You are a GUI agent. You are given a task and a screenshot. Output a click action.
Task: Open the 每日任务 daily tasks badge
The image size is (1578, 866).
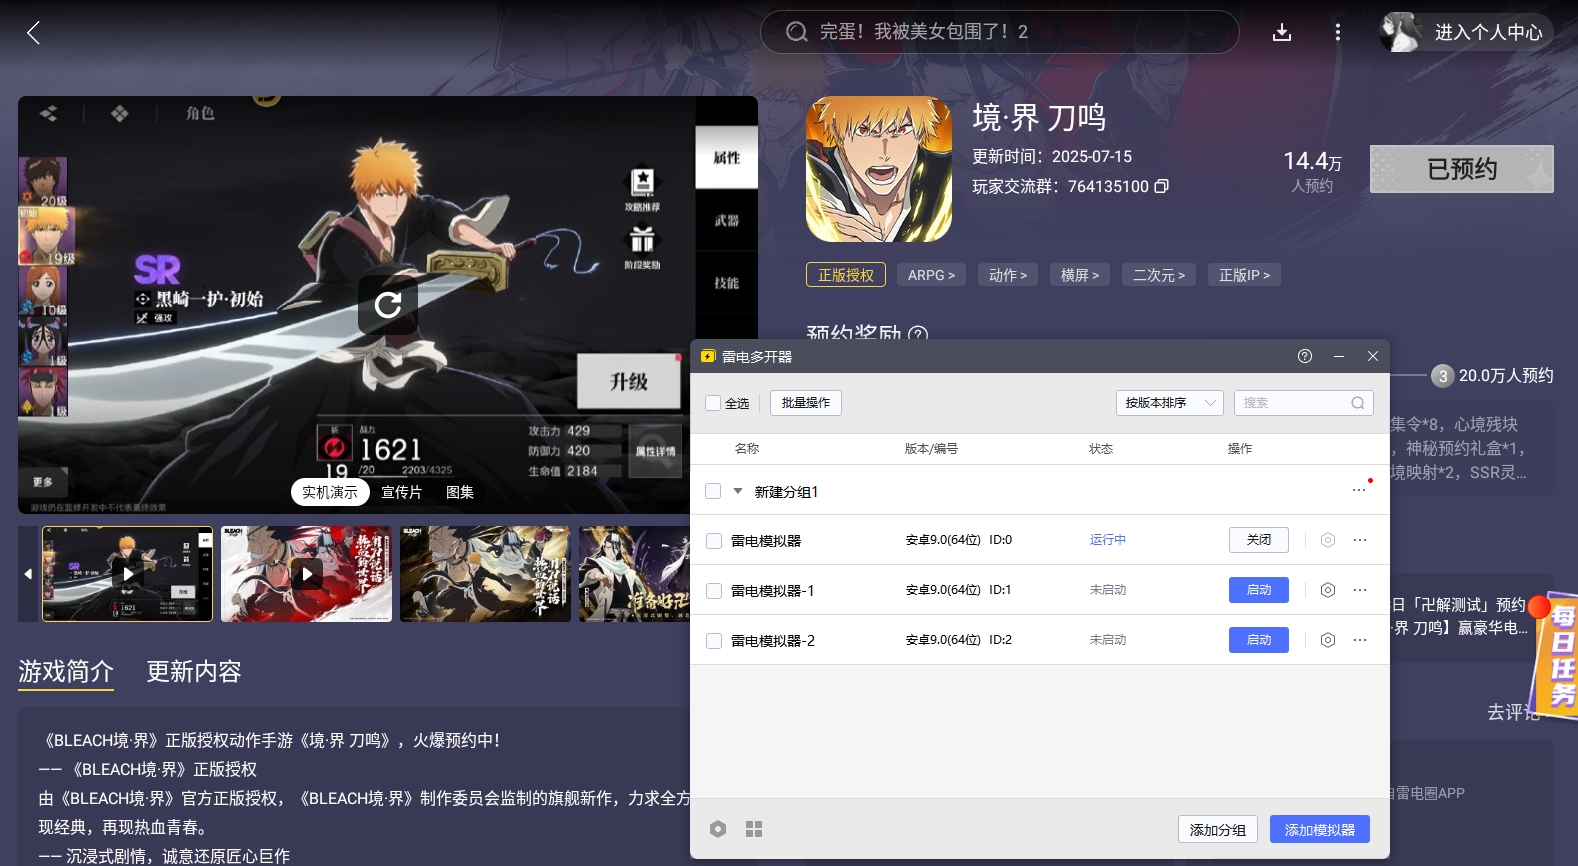pyautogui.click(x=1557, y=655)
